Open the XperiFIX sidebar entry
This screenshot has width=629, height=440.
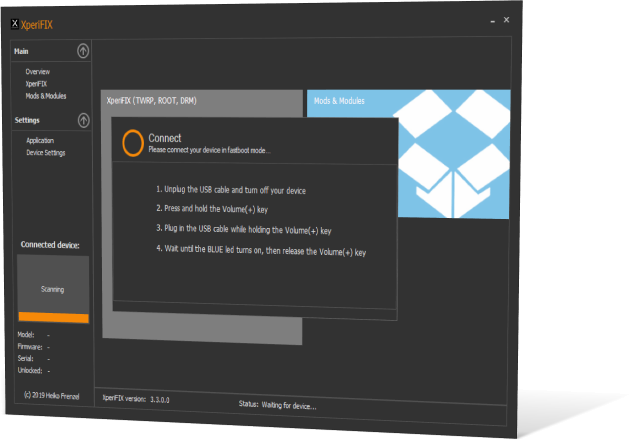point(36,84)
